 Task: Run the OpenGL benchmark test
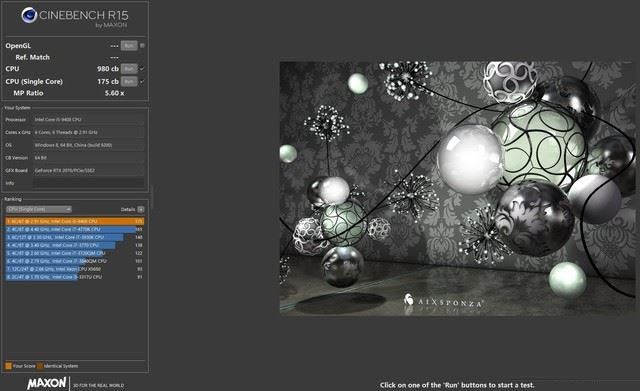coord(129,46)
